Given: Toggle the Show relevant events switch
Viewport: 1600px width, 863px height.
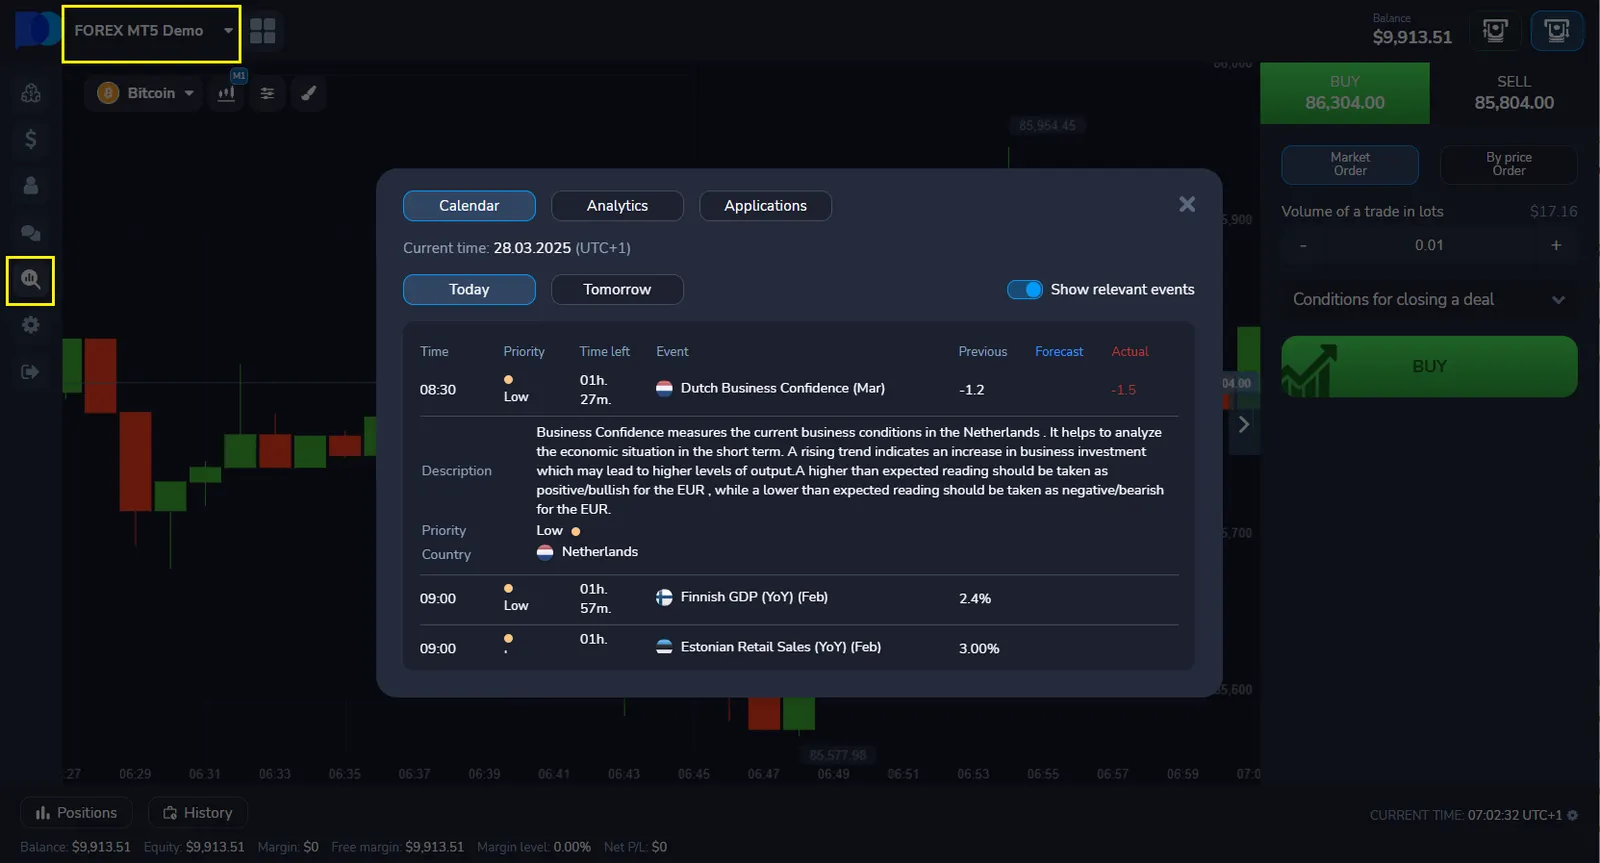Looking at the screenshot, I should click(1024, 289).
